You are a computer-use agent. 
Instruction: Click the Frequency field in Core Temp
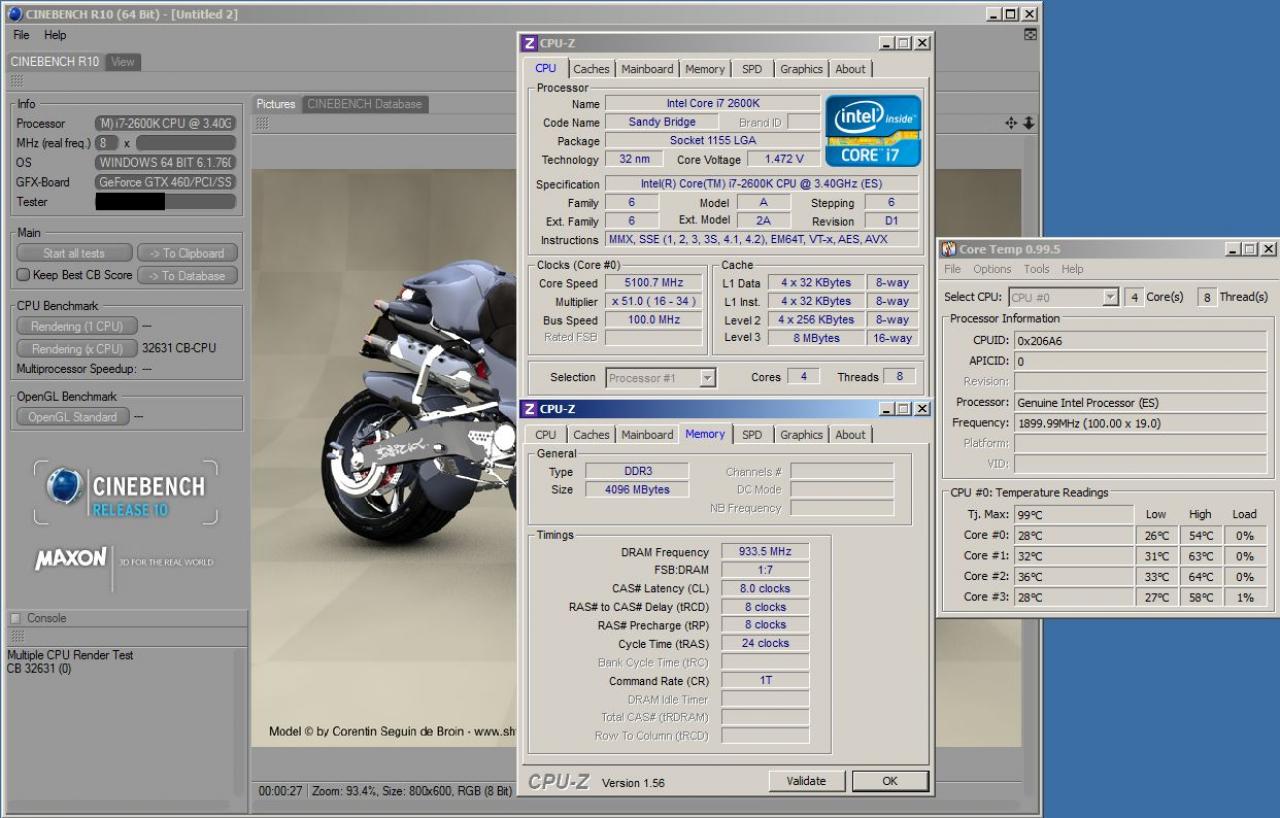click(x=1140, y=423)
